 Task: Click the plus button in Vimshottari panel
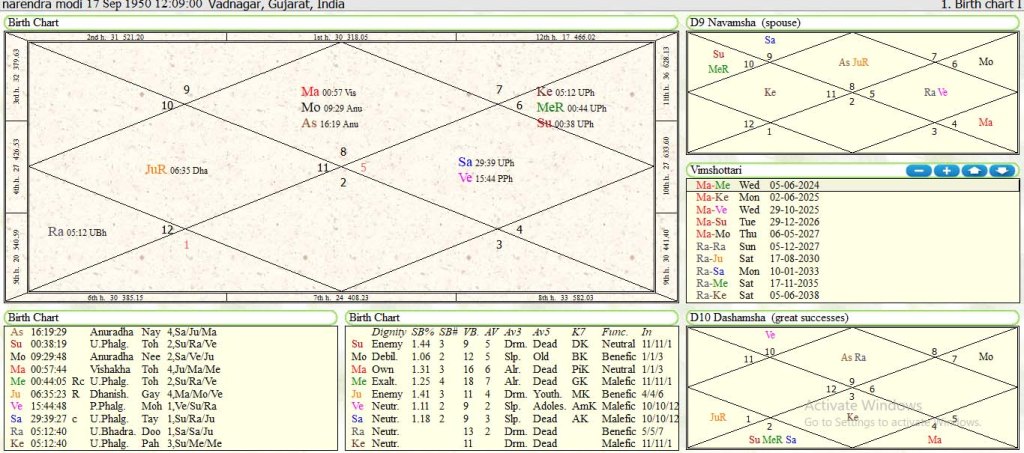point(946,171)
